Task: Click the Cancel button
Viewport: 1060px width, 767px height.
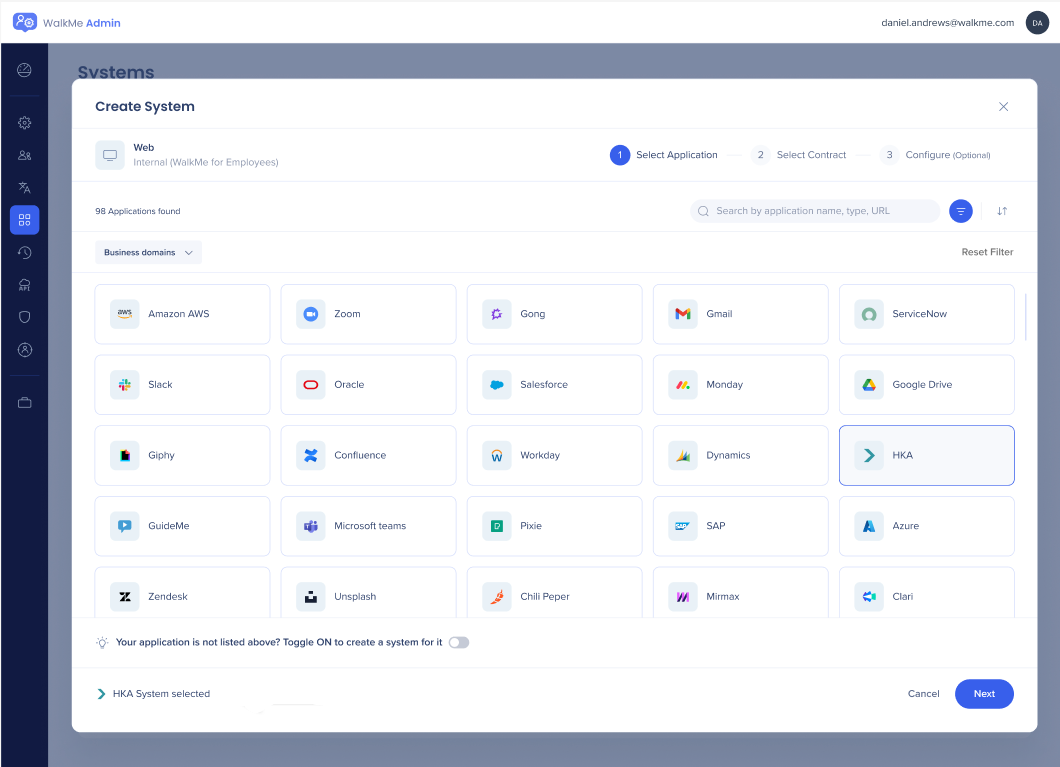Action: pyautogui.click(x=923, y=694)
